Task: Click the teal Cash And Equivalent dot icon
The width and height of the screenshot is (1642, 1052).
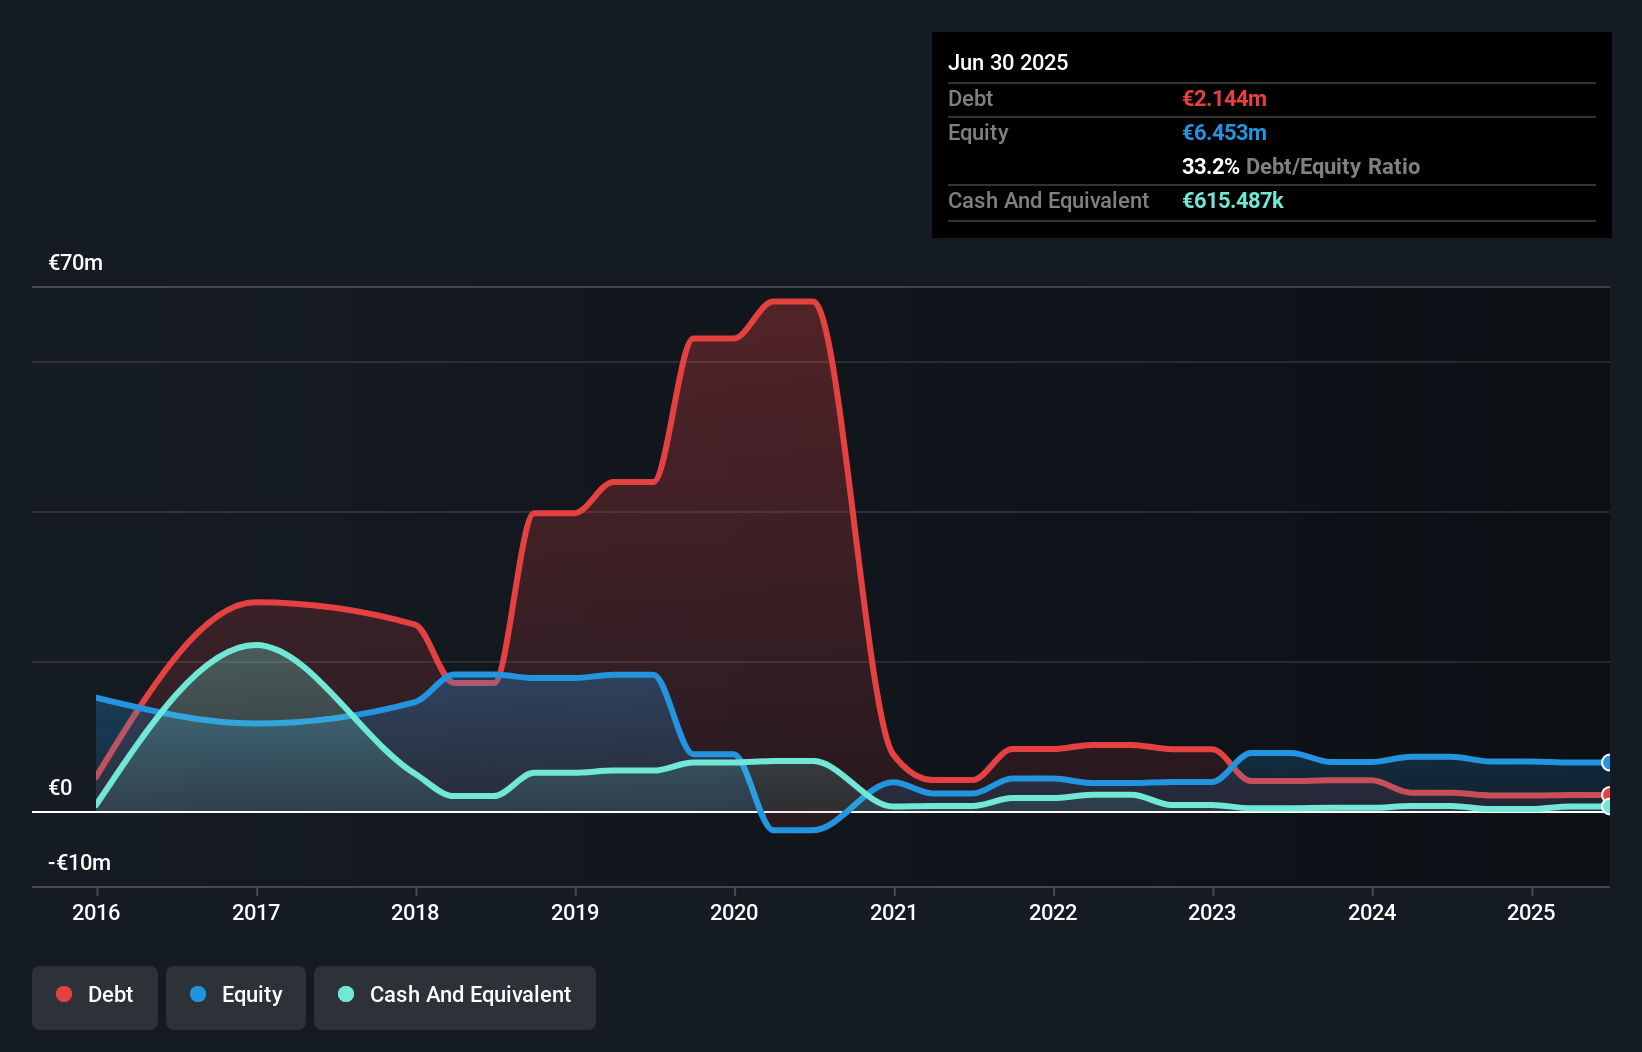Action: point(344,995)
